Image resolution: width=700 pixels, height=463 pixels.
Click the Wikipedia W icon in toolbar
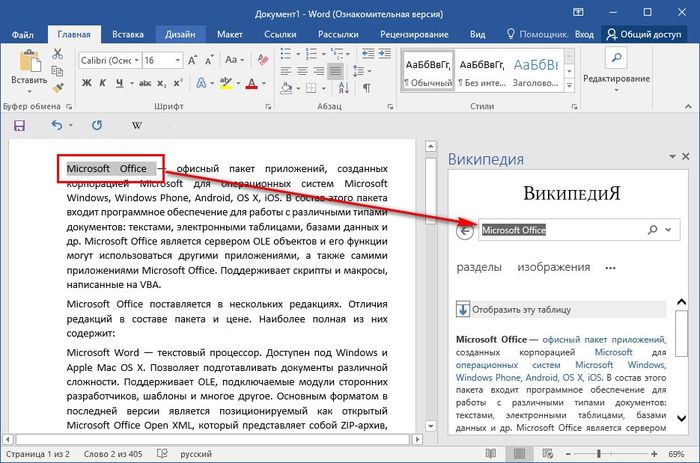tap(136, 126)
